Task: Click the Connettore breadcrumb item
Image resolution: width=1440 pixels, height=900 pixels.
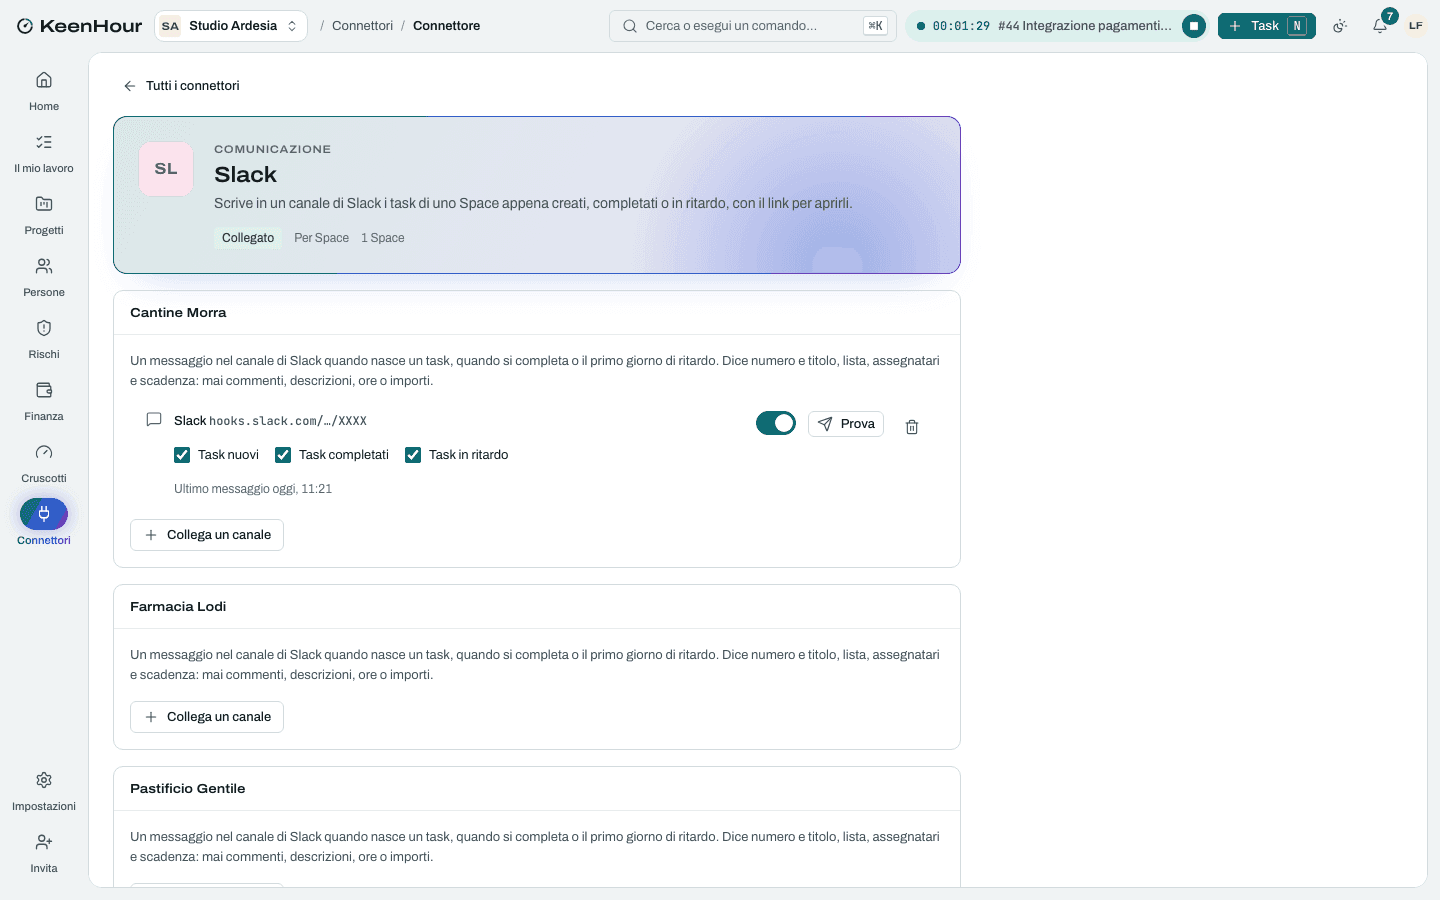Action: (x=446, y=26)
